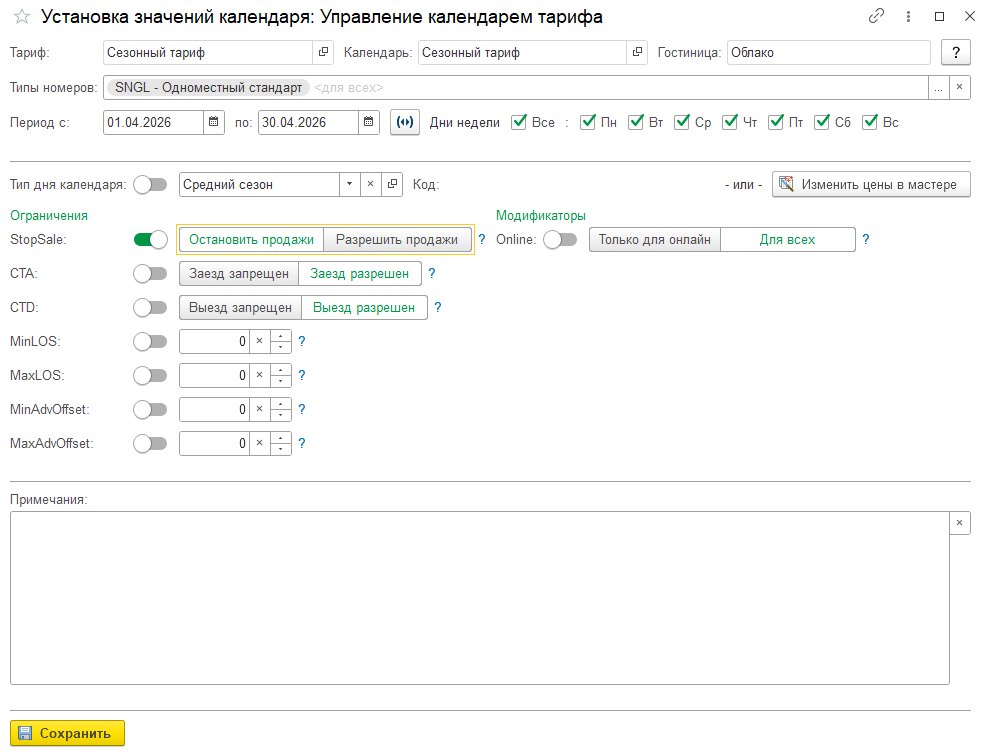
Task: Copy link to this form
Action: [876, 17]
